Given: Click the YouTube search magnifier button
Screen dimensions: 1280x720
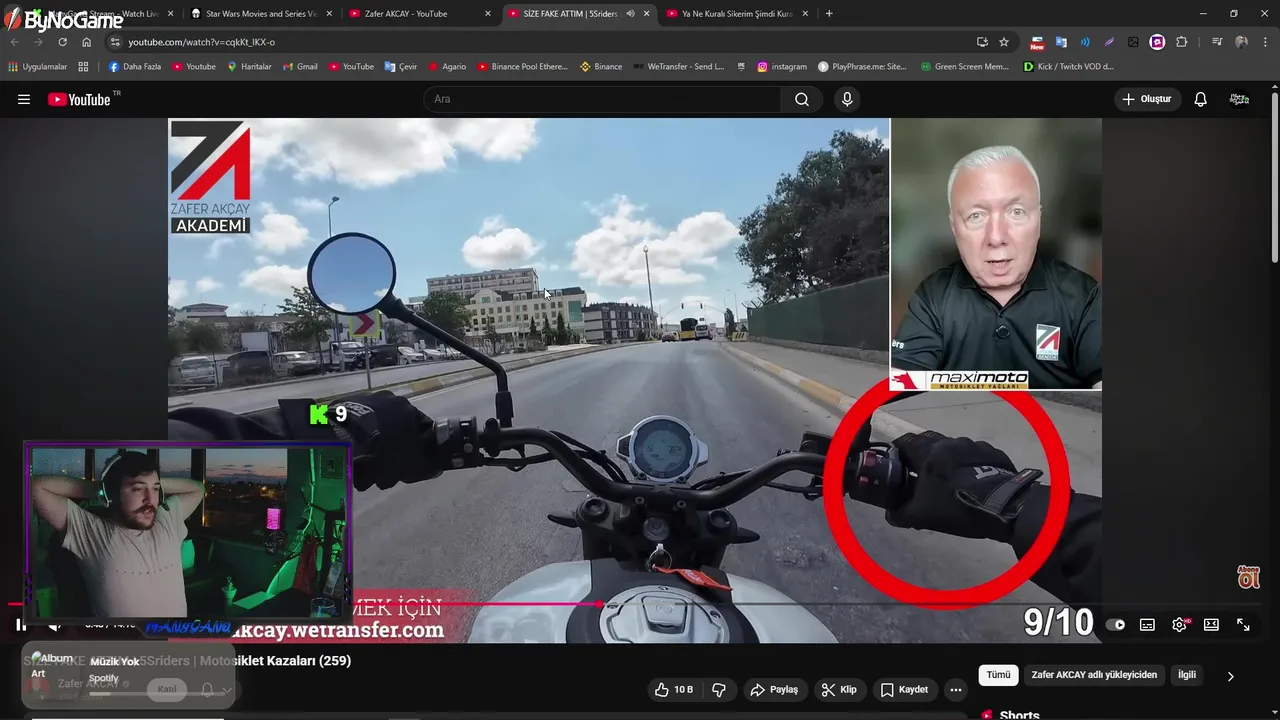Looking at the screenshot, I should click(802, 99).
